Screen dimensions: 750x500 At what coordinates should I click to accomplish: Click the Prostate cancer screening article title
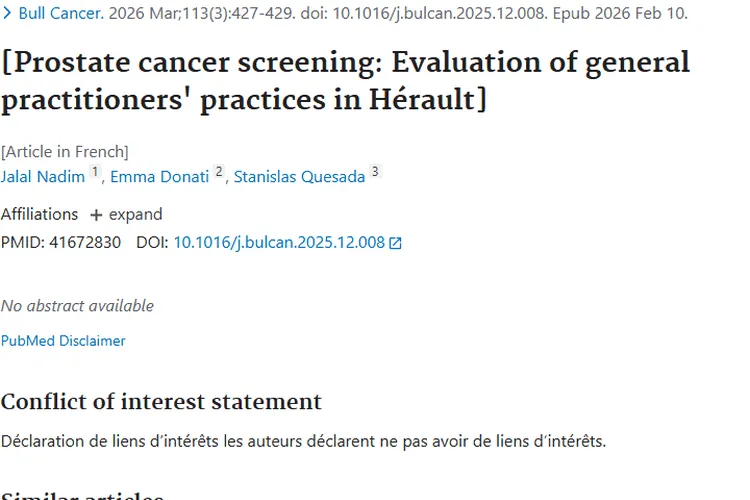point(345,81)
